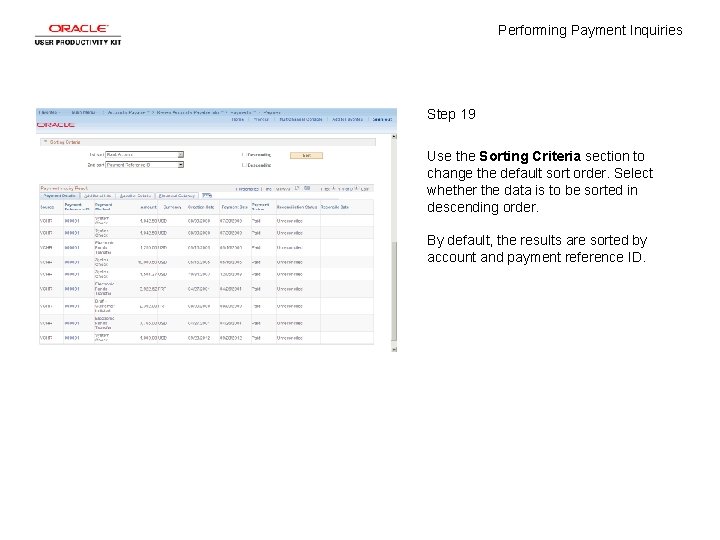Open Review Accounts Payable Info breadcrumb
The image size is (720, 540).
coord(191,112)
